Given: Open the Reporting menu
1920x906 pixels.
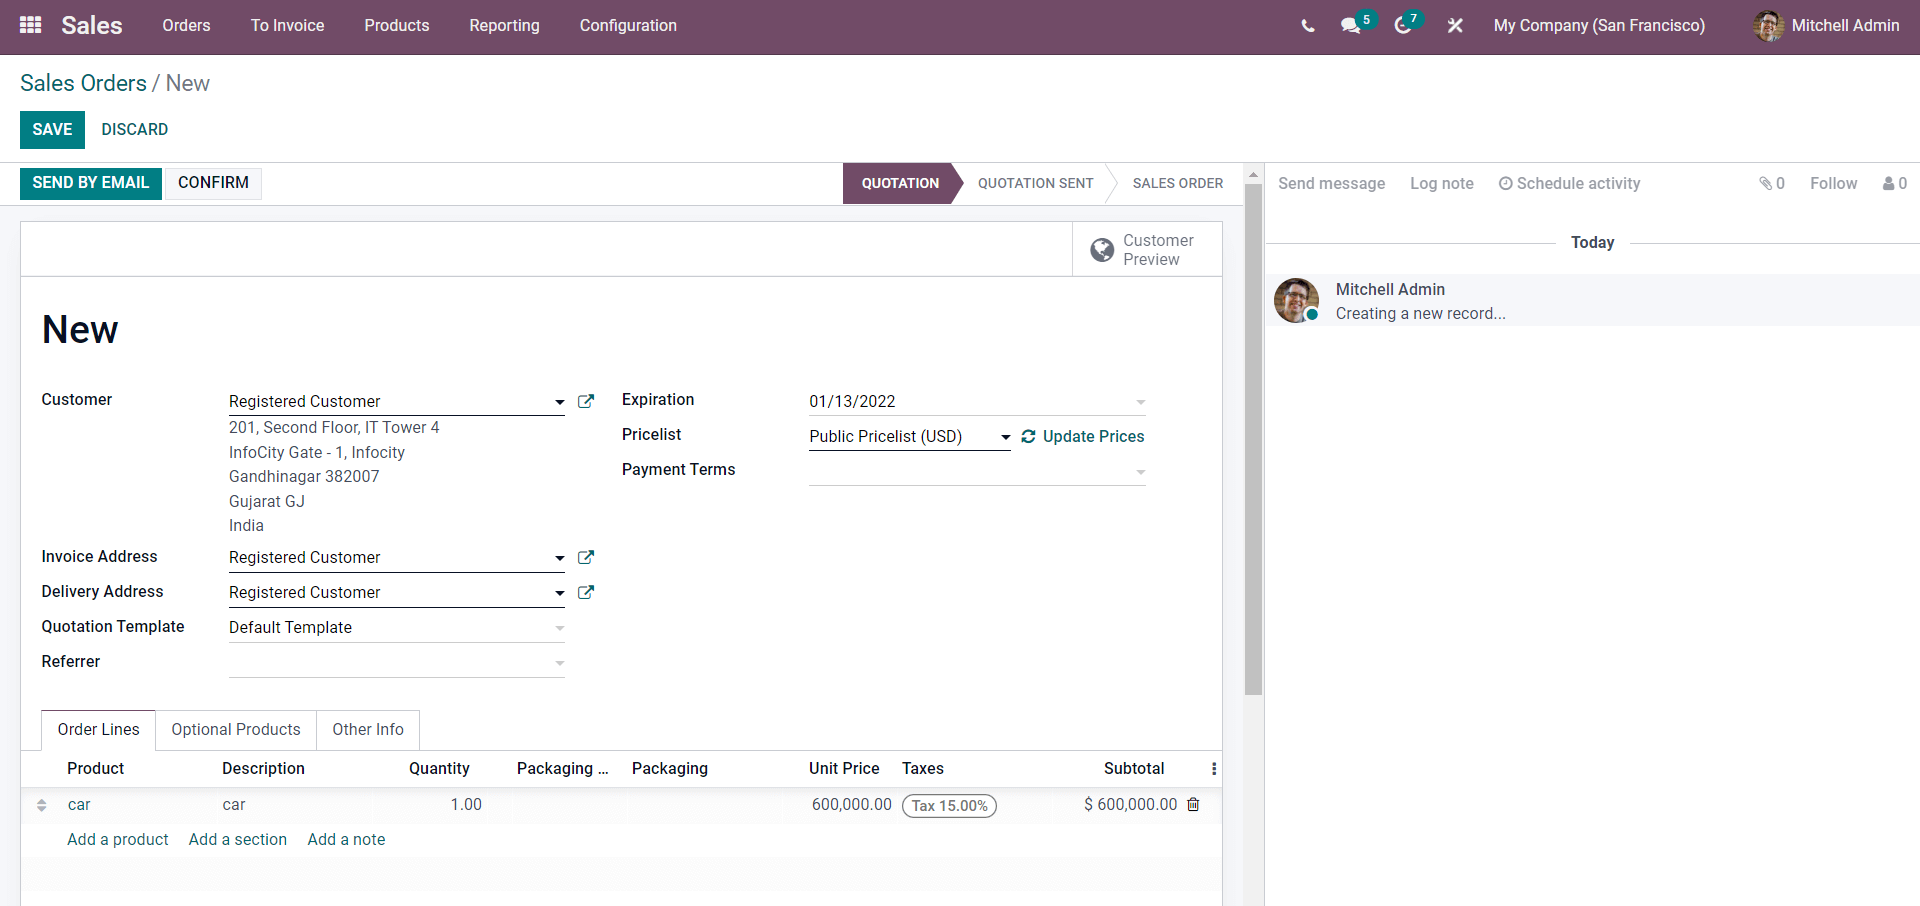Looking at the screenshot, I should (504, 26).
